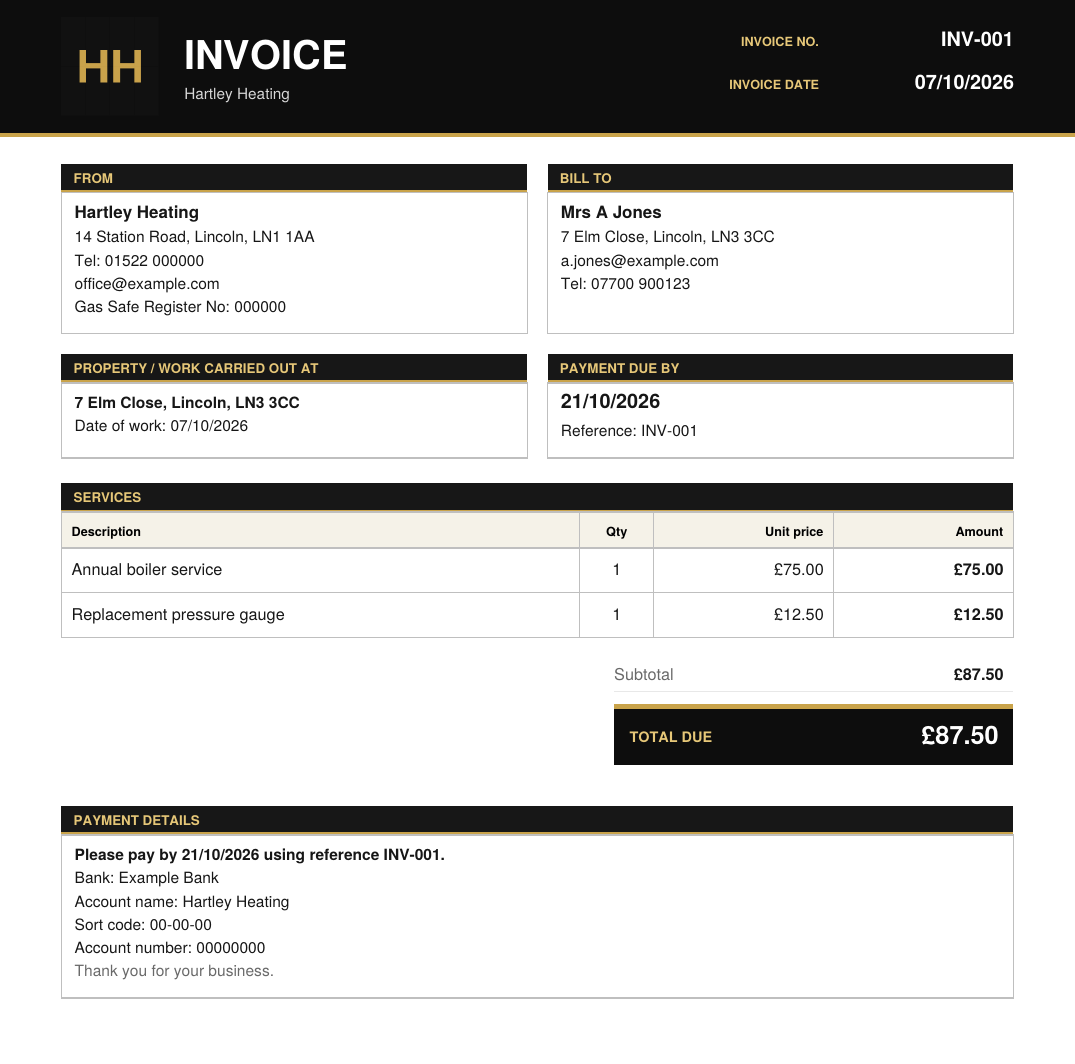The width and height of the screenshot is (1075, 1064).
Task: Click the HH company logo
Action: [x=110, y=66]
